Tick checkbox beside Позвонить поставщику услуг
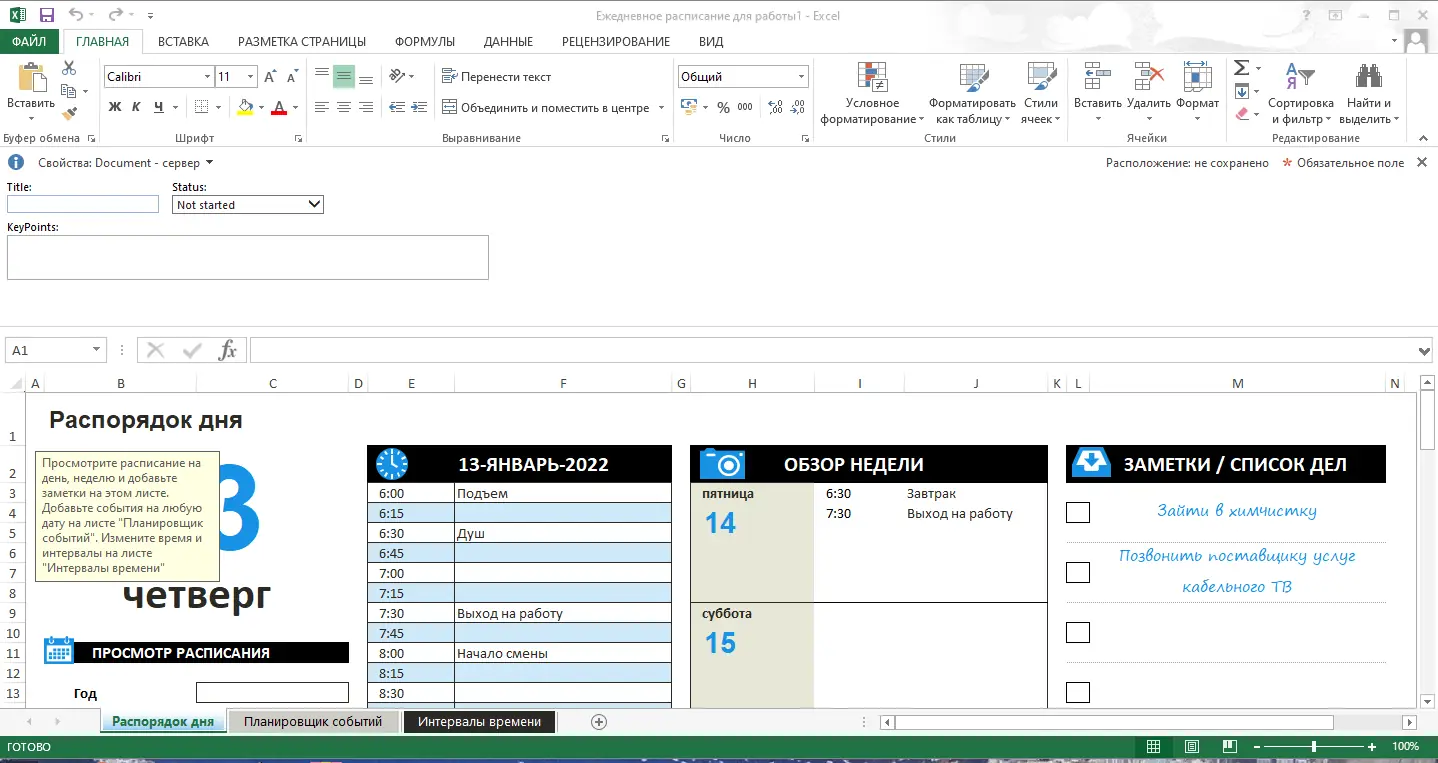 tap(1078, 572)
